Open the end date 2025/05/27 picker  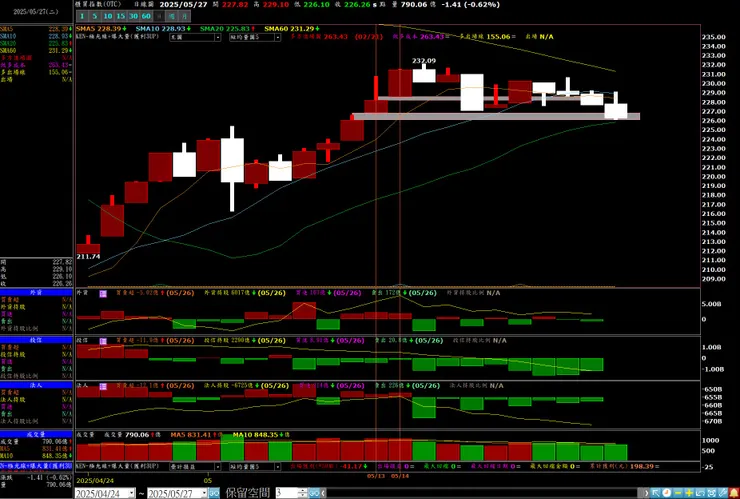177,493
